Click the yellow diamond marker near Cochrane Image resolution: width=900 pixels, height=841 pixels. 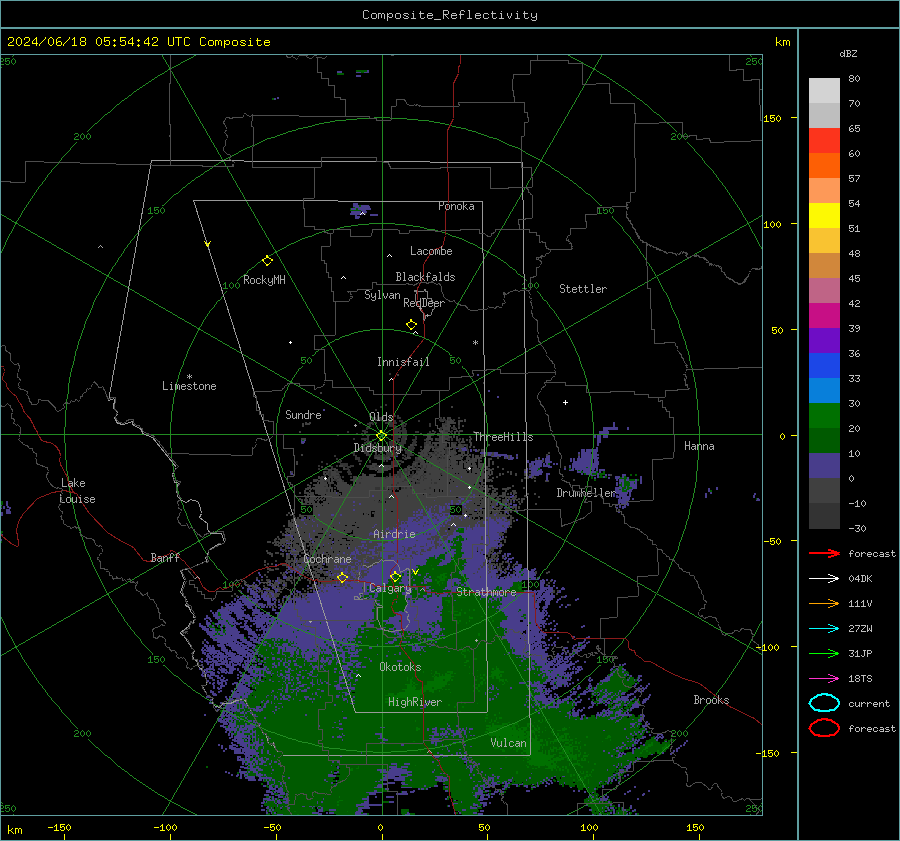click(x=342, y=577)
